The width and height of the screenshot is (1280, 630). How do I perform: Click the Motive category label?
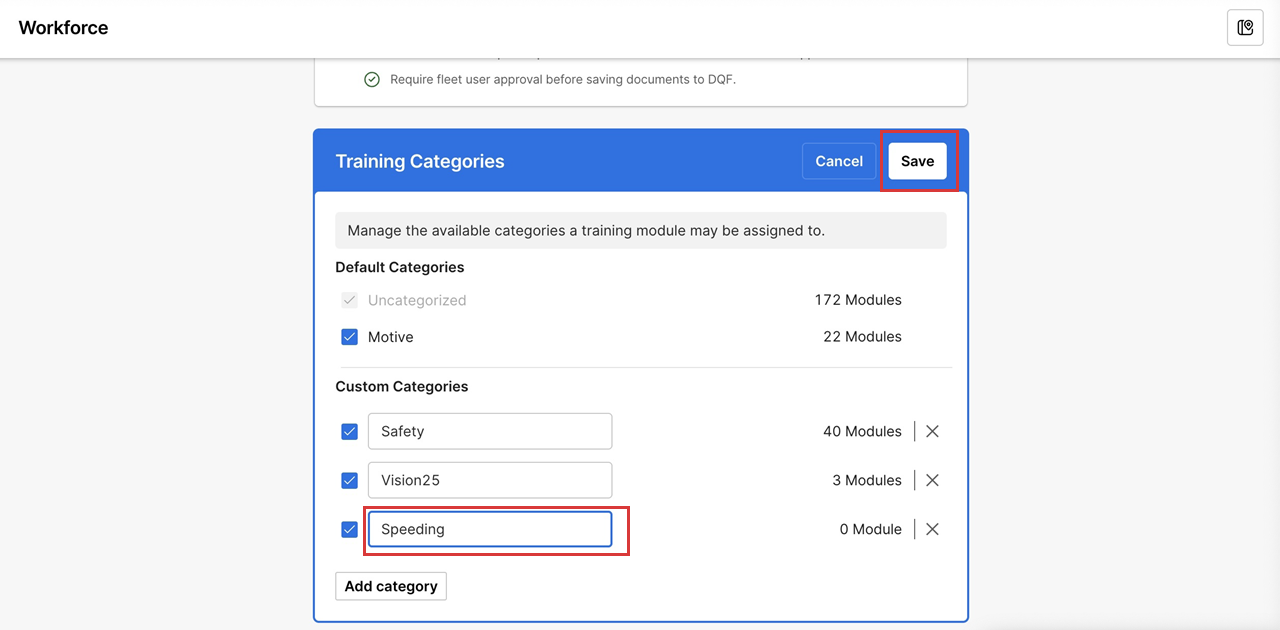[x=390, y=338]
